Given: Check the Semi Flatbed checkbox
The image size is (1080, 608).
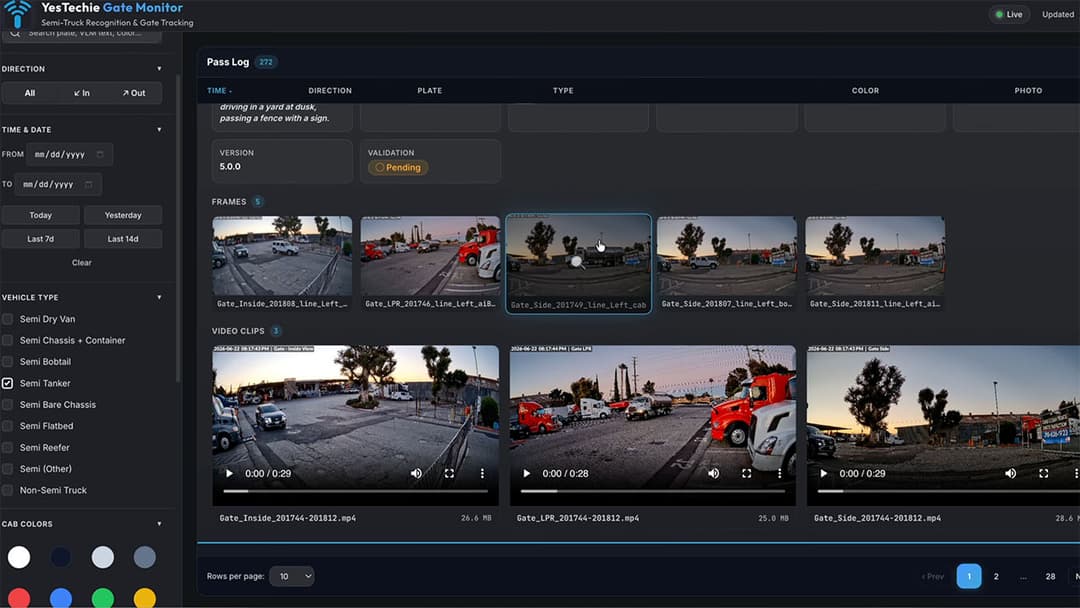Looking at the screenshot, I should (x=8, y=426).
